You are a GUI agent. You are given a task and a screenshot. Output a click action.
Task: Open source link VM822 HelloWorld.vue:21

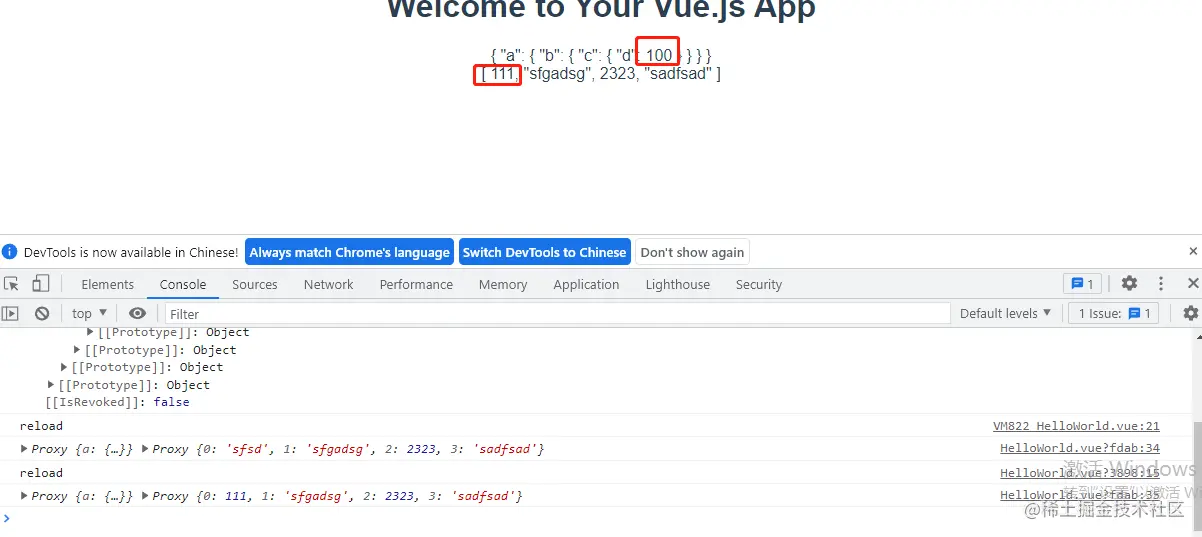point(1076,426)
